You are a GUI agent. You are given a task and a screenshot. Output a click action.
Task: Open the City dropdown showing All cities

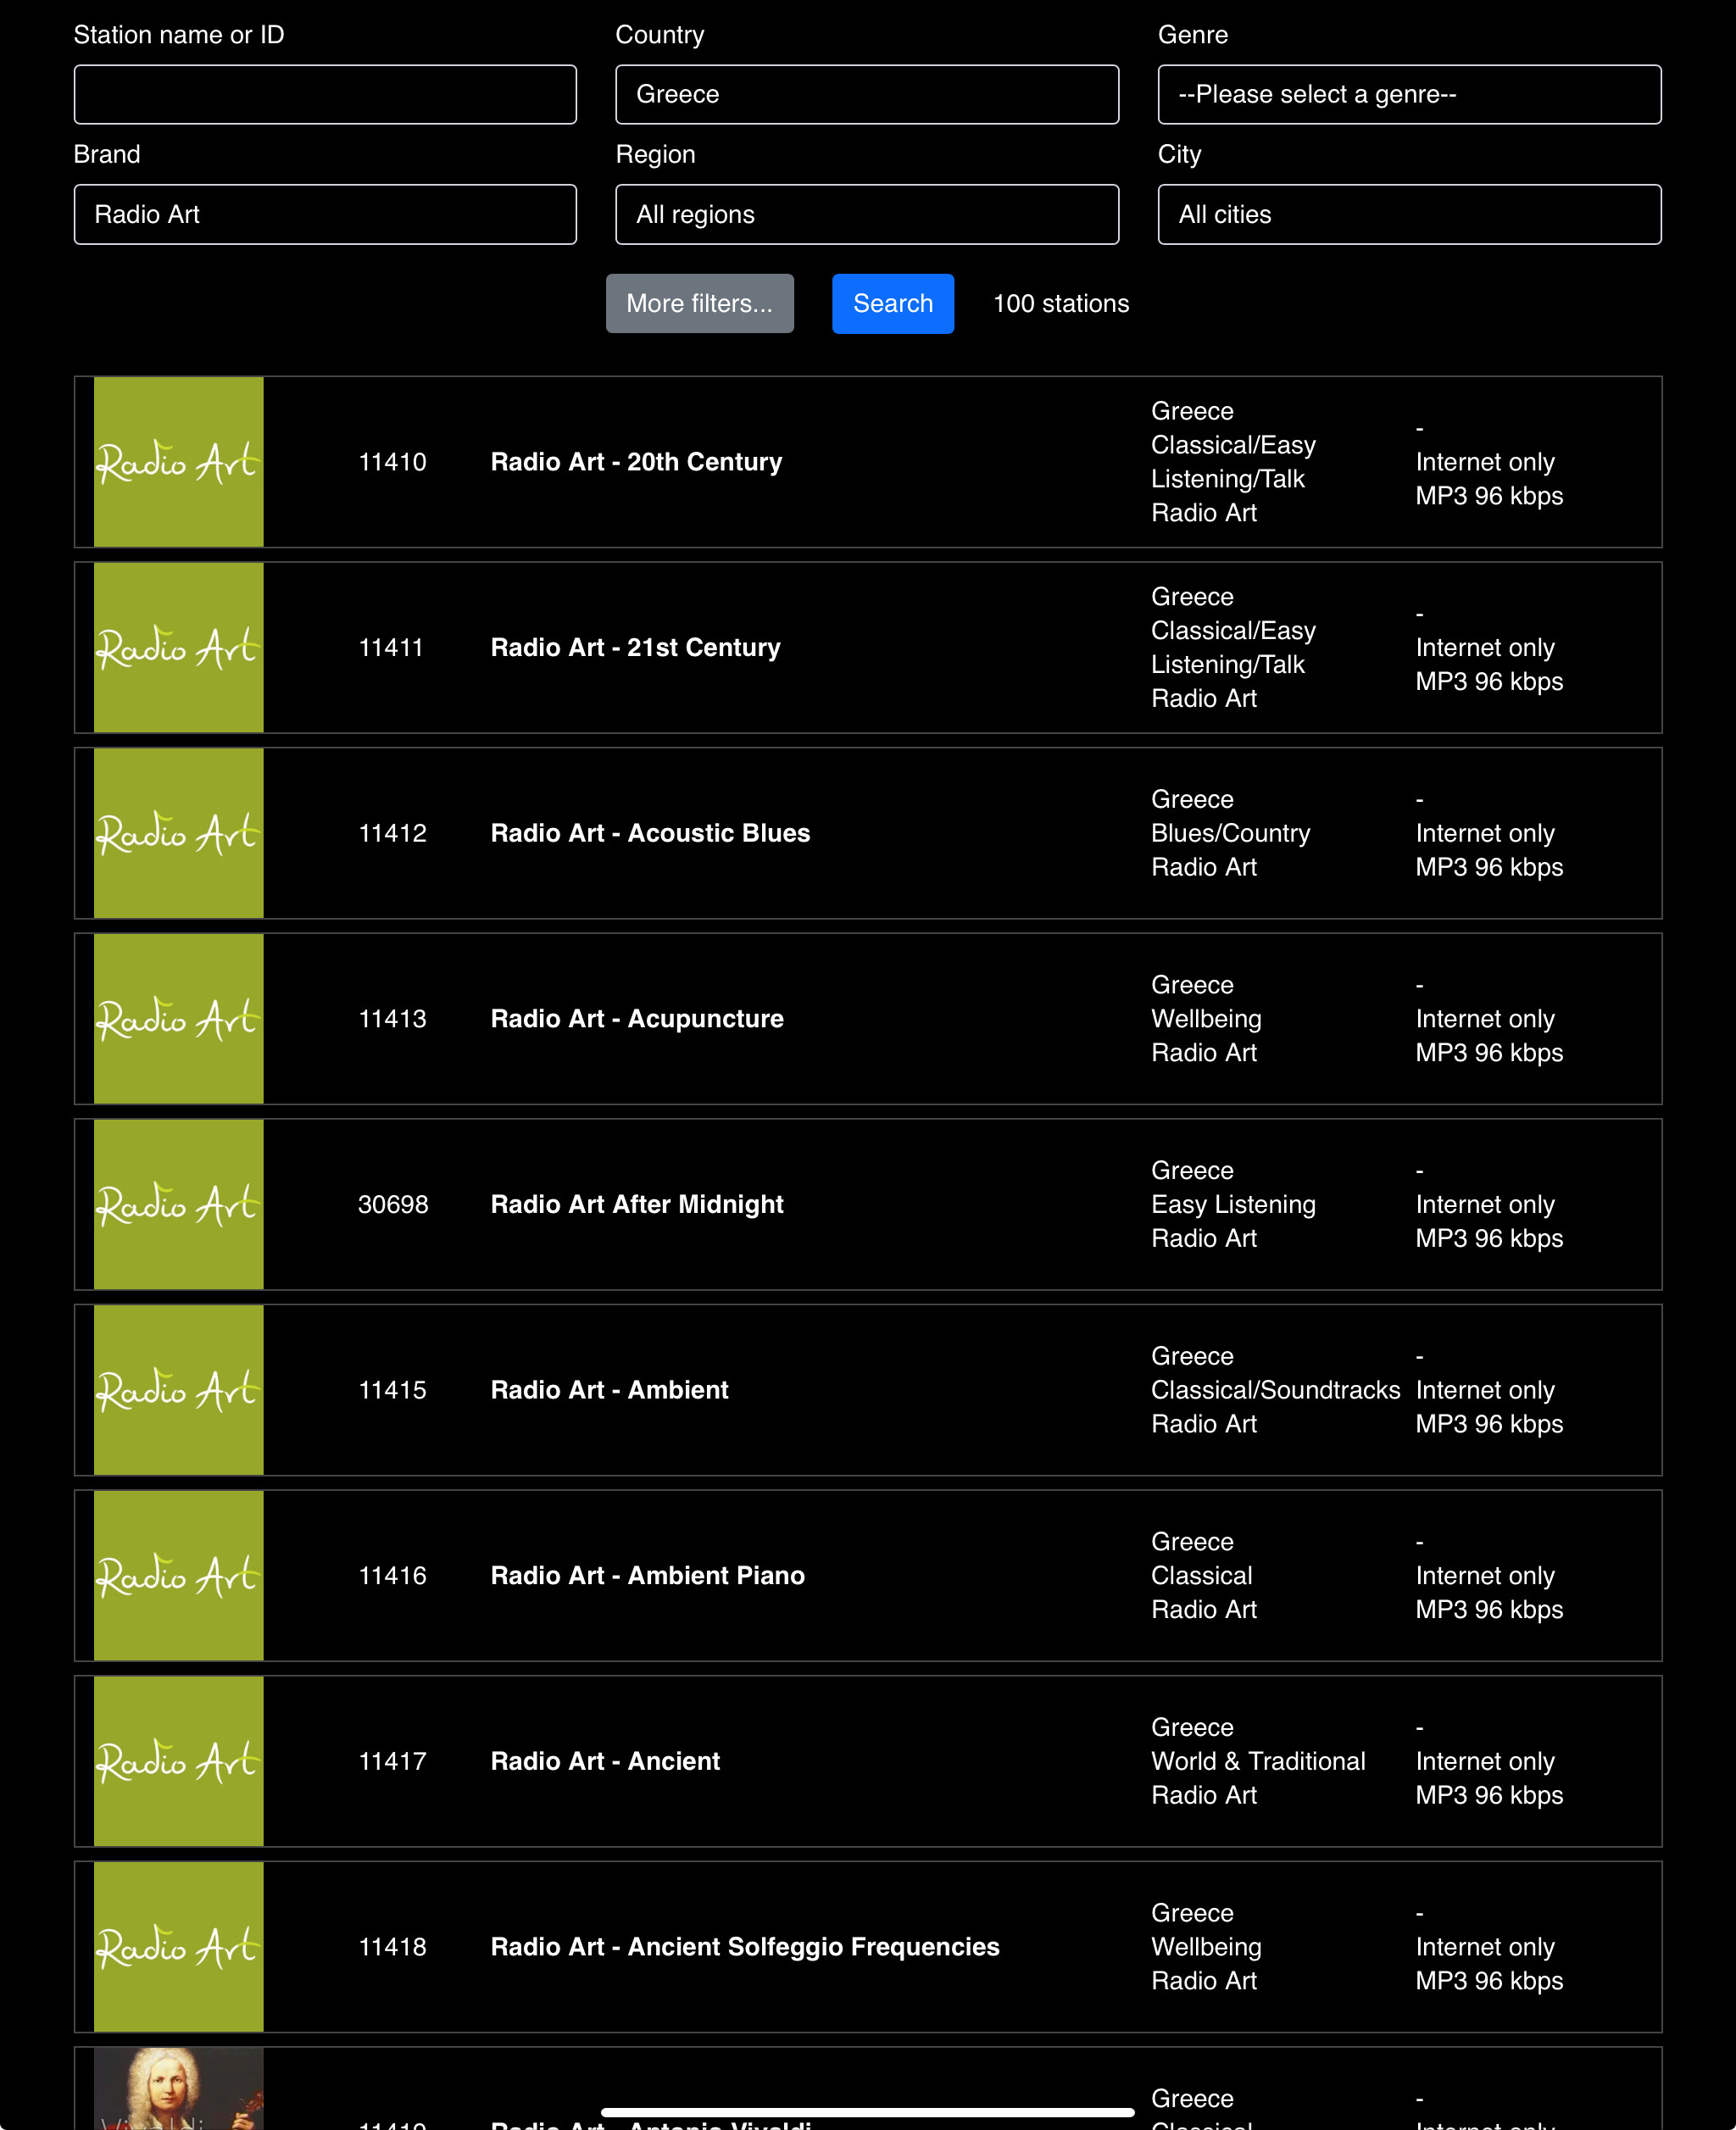click(x=1409, y=214)
